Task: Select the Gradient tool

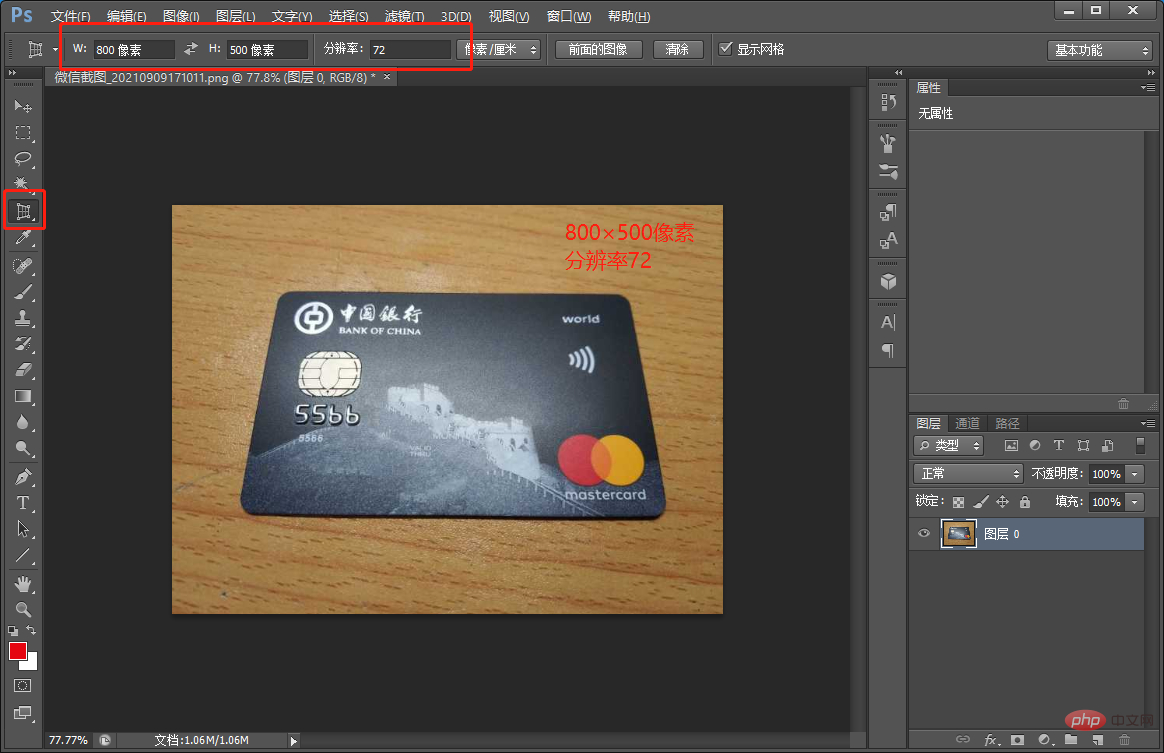Action: (x=23, y=396)
